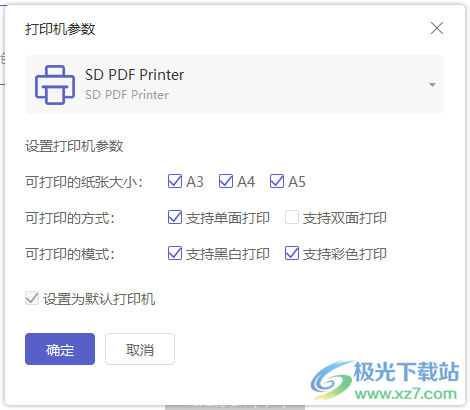Uncheck the A3 paper size checkbox
The width and height of the screenshot is (470, 410).
175,181
